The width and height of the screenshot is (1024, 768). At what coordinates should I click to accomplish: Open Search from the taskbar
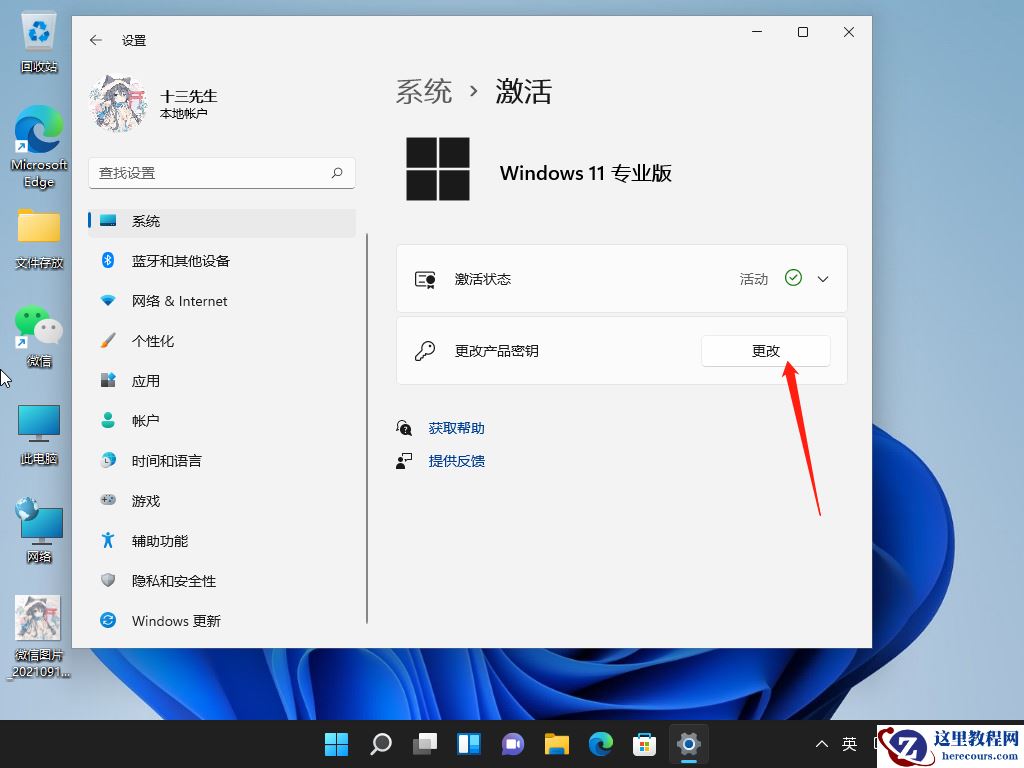[x=381, y=744]
